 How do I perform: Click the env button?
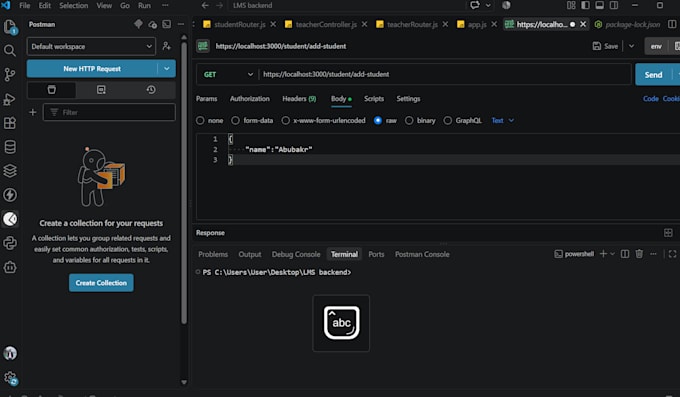pos(656,46)
